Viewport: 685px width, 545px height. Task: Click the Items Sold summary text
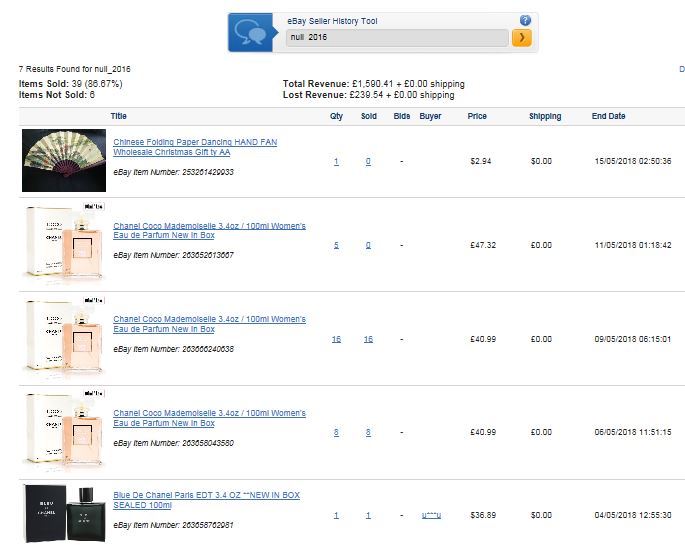point(70,84)
